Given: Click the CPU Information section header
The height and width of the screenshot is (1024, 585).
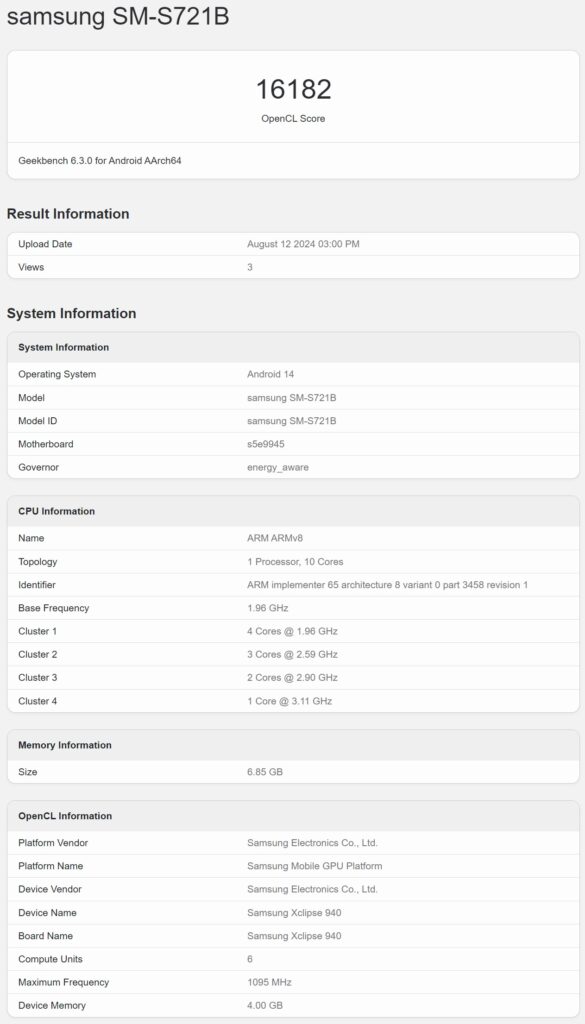Looking at the screenshot, I should [x=56, y=511].
